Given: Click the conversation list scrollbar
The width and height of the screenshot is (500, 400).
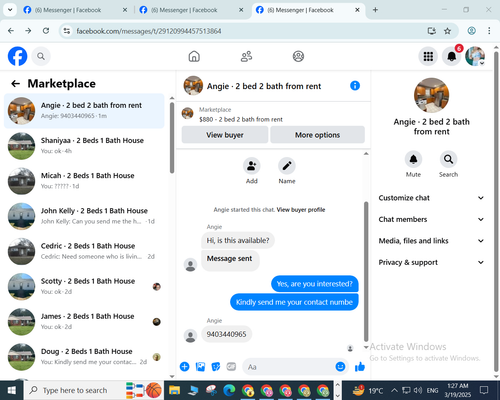Looking at the screenshot, I should 172,137.
